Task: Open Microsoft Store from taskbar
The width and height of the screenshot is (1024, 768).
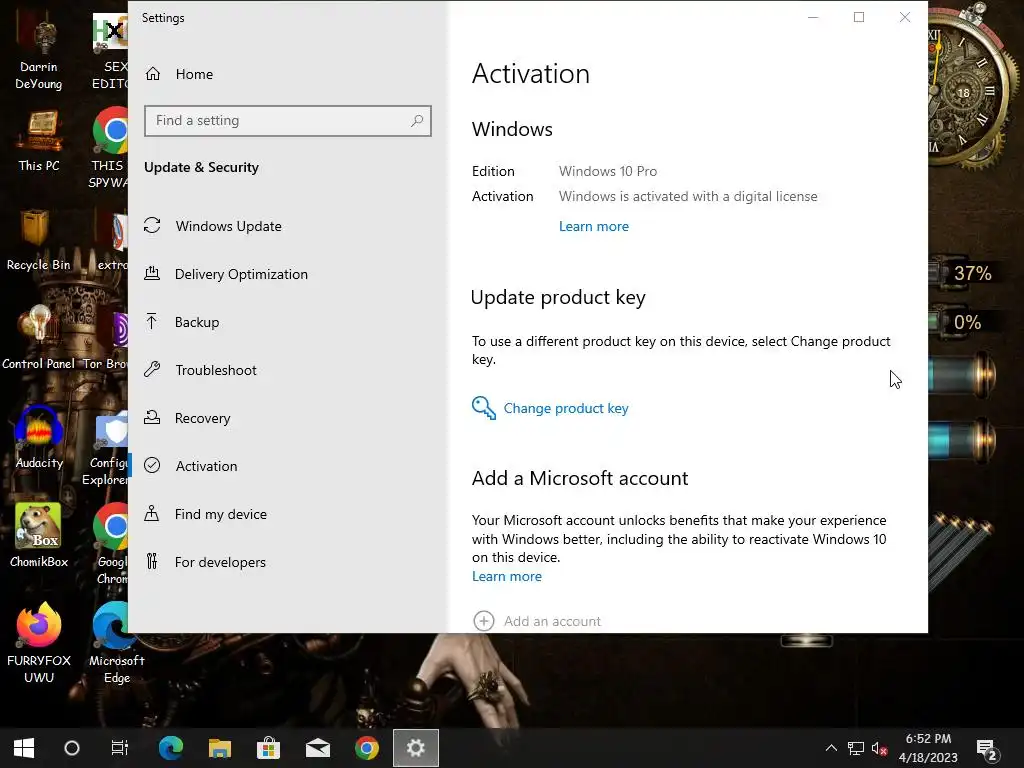Action: pyautogui.click(x=268, y=748)
